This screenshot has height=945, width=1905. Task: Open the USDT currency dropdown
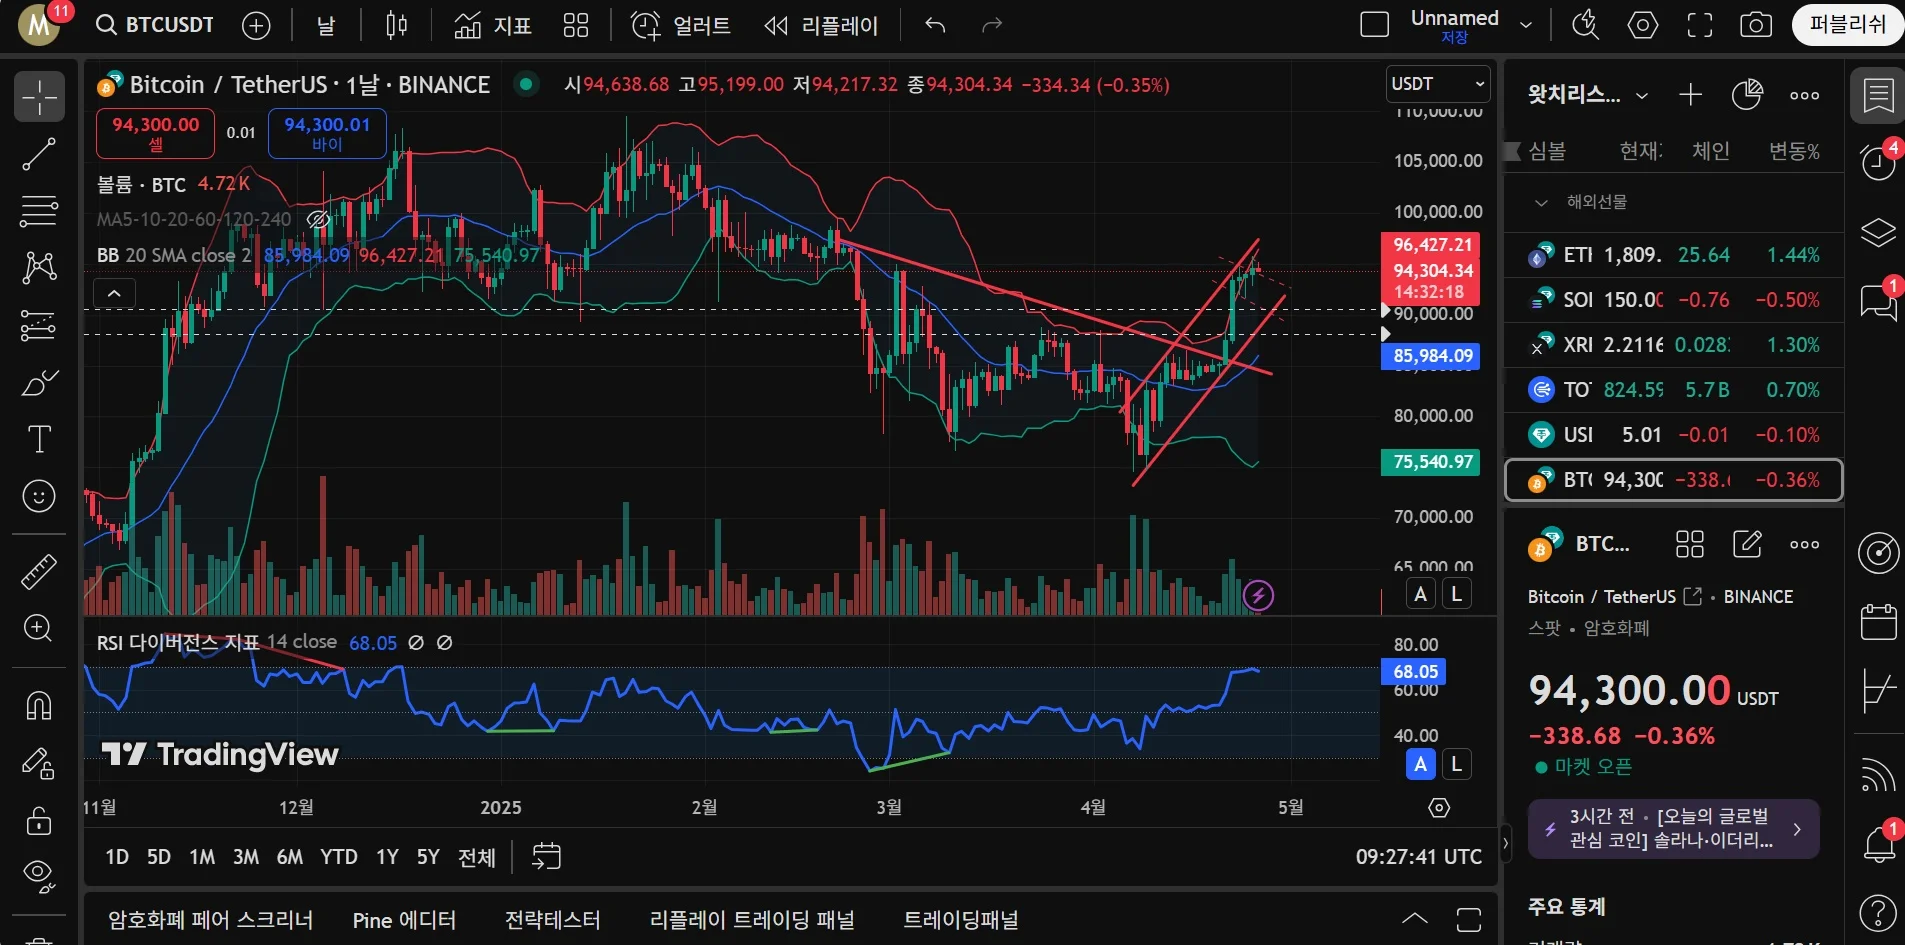click(x=1437, y=84)
